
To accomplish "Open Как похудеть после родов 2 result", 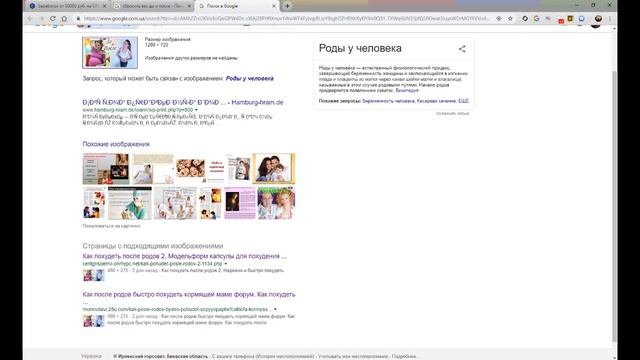I will click(x=184, y=256).
